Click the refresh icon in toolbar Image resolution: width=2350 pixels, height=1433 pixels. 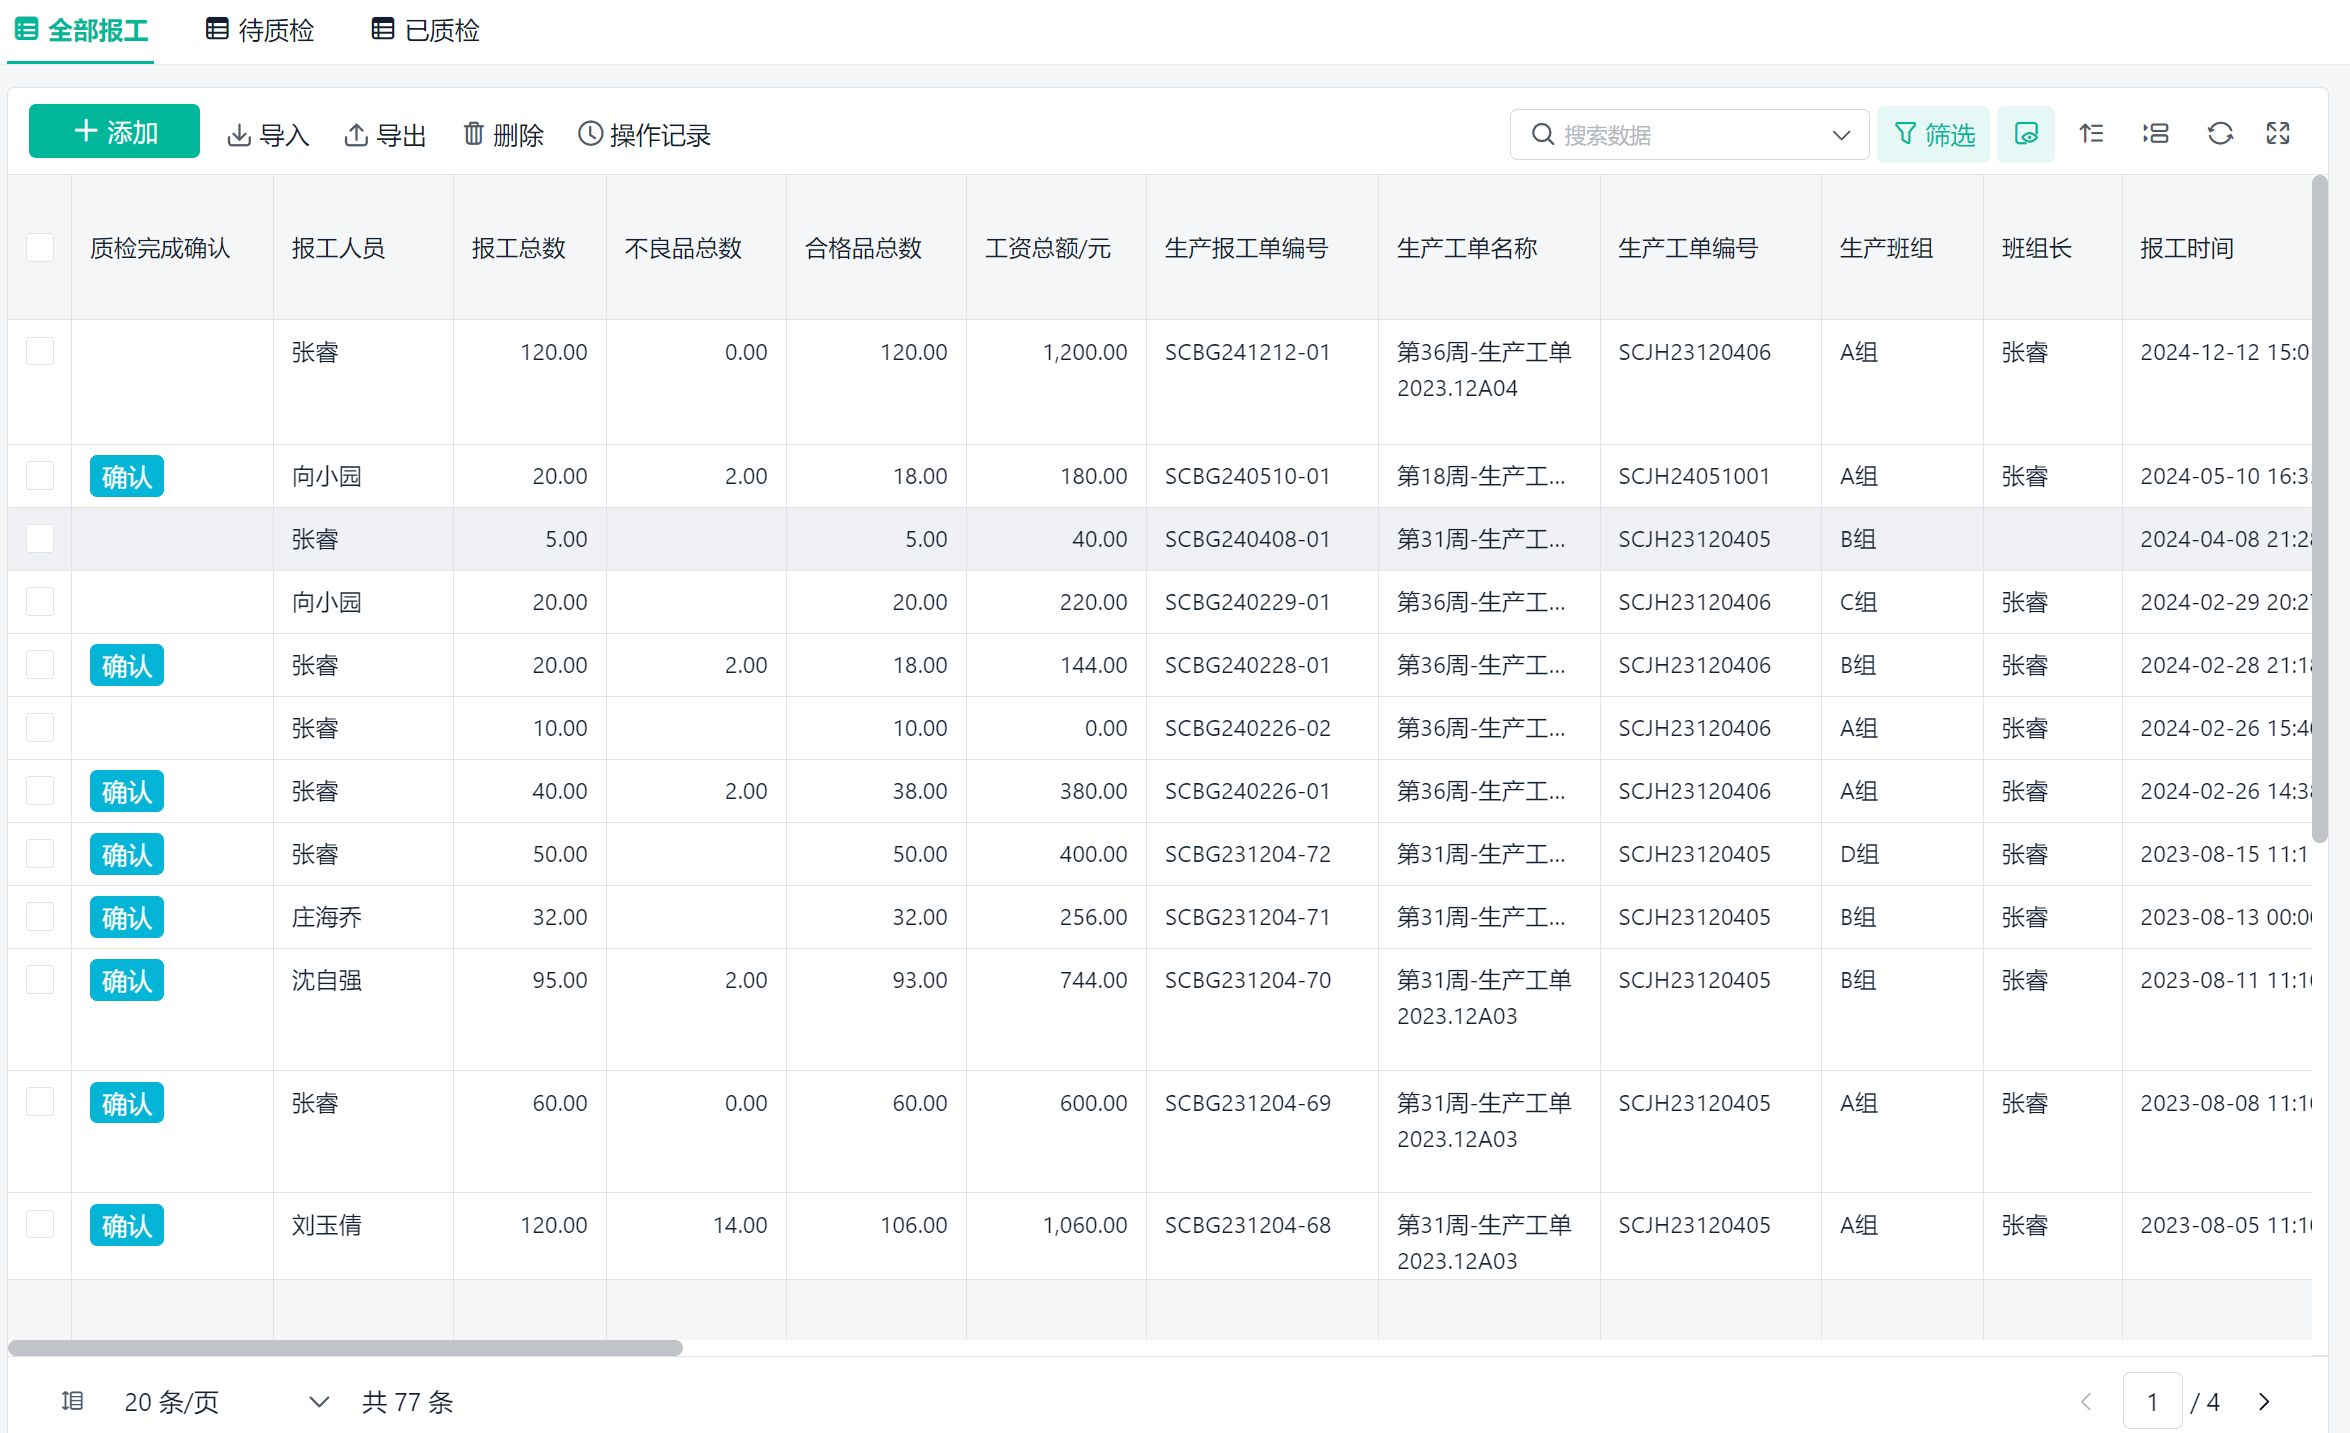point(2220,134)
